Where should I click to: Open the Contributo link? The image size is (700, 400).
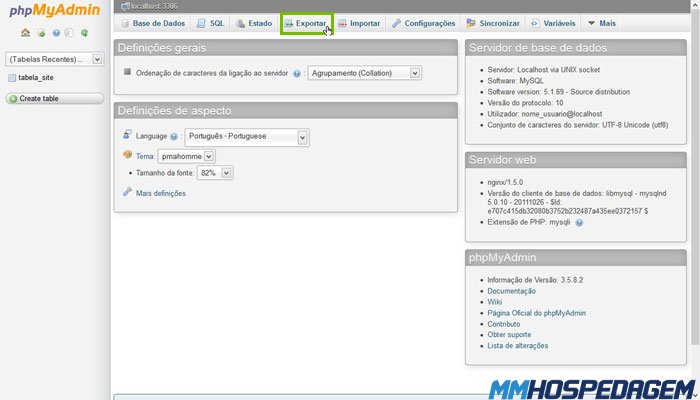(x=504, y=324)
